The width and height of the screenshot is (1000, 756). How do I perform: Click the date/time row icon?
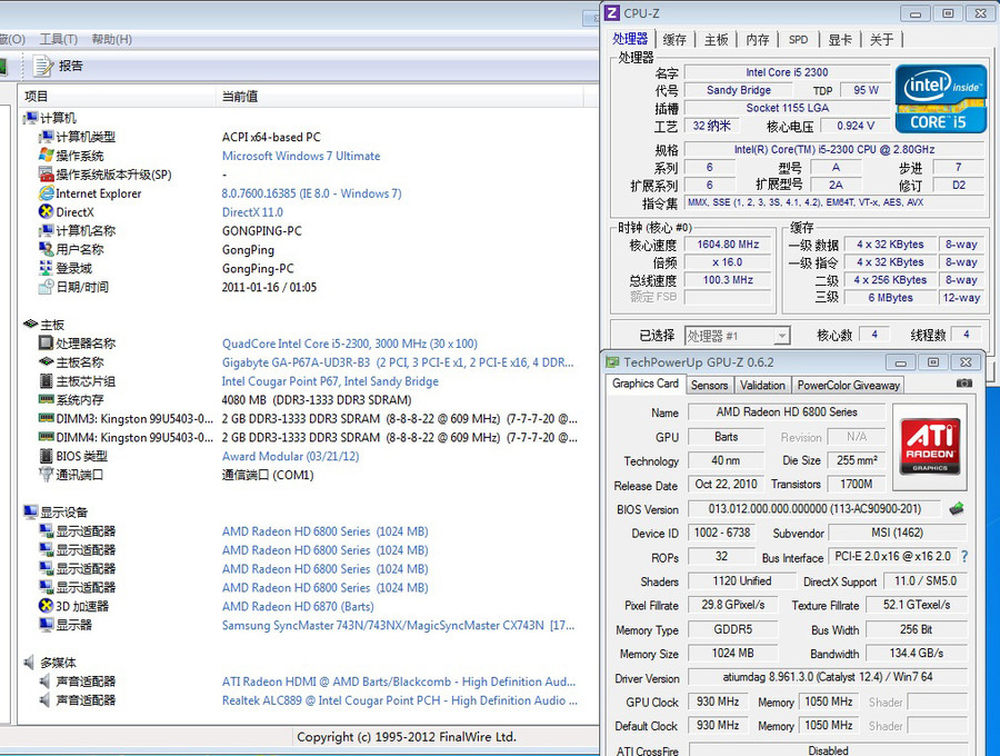pyautogui.click(x=46, y=286)
